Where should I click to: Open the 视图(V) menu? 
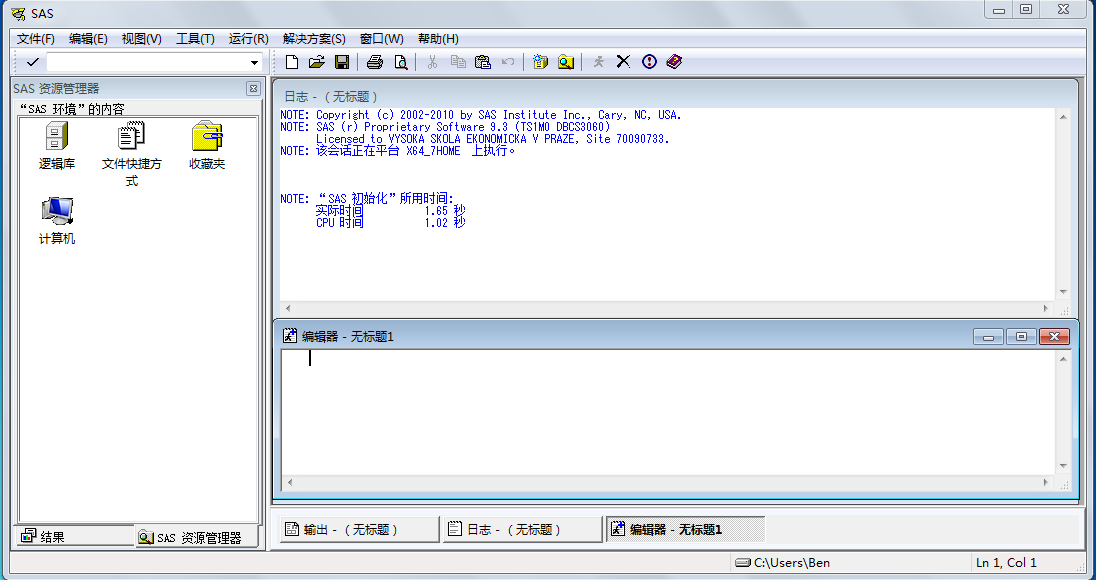[141, 39]
